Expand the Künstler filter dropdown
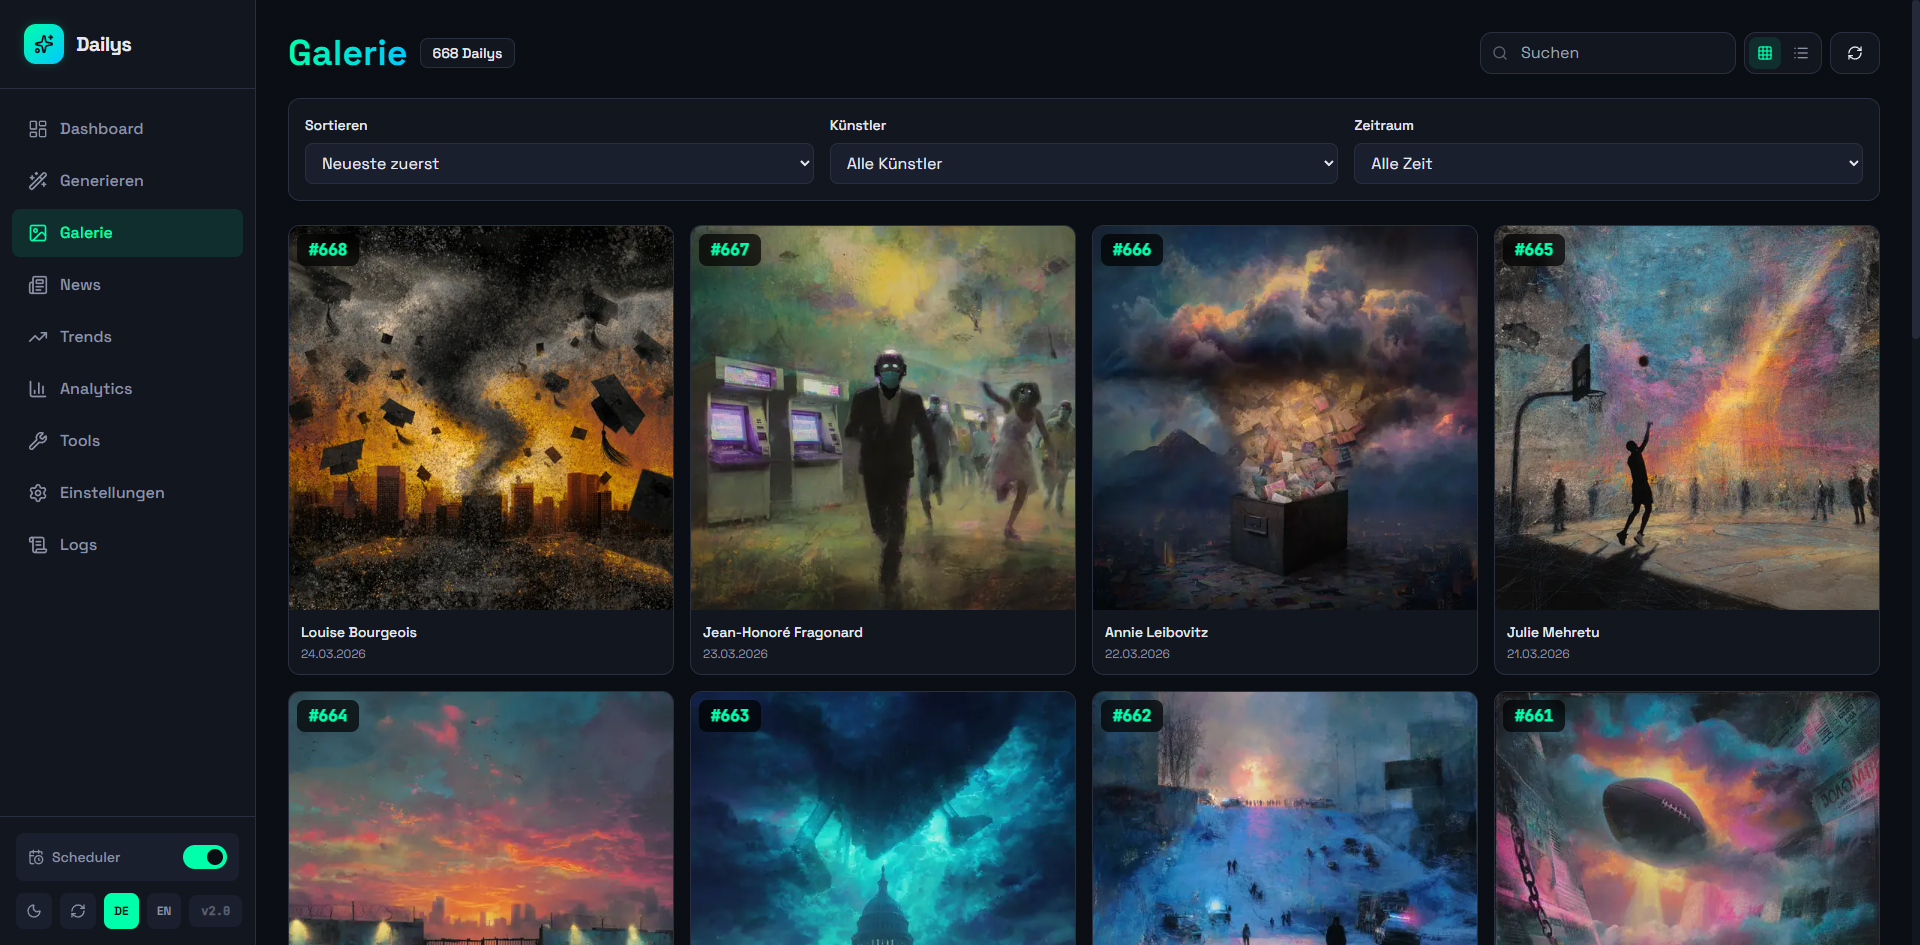This screenshot has width=1920, height=945. (x=1083, y=164)
